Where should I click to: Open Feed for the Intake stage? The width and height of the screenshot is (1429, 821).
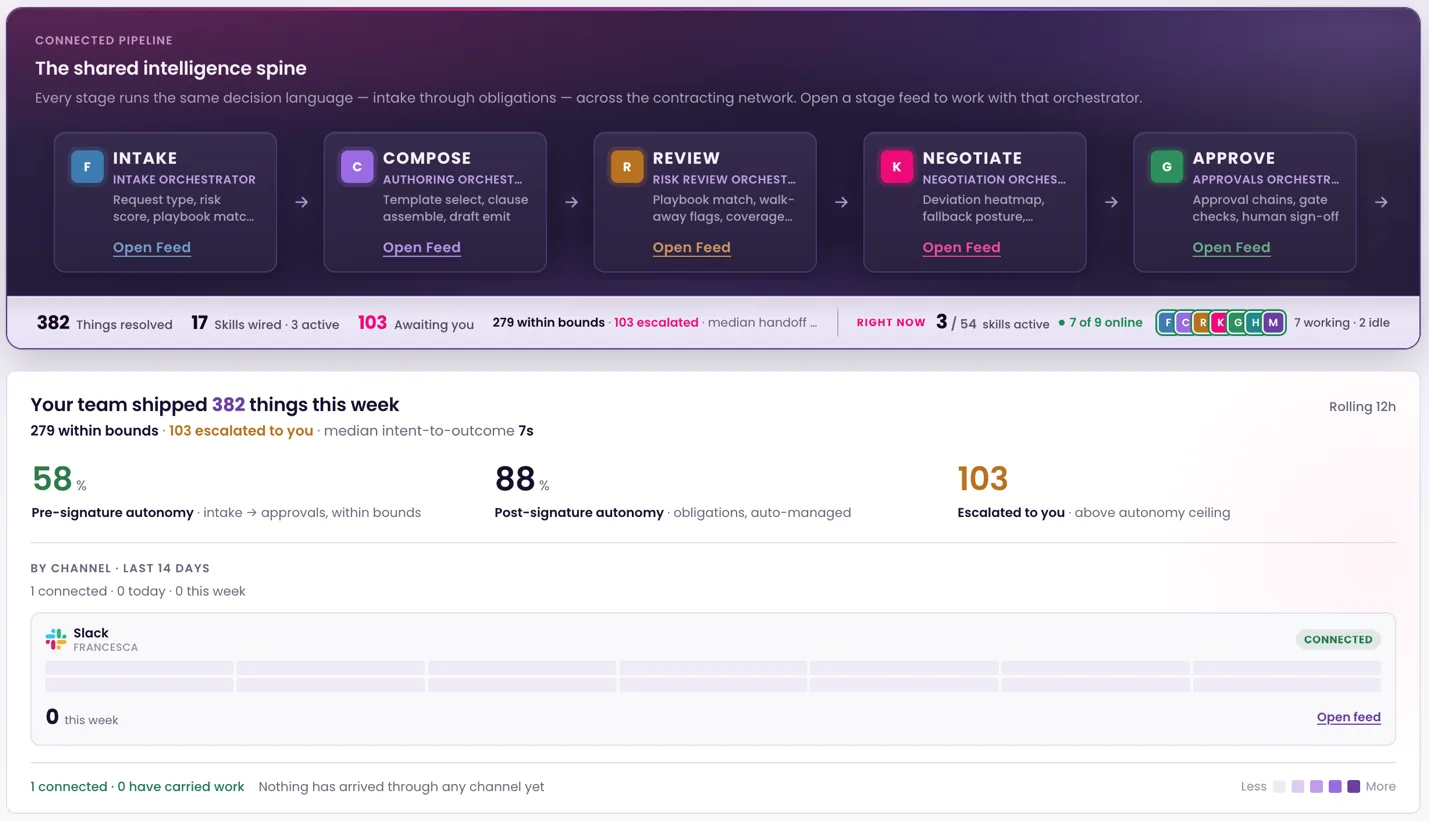click(x=152, y=247)
